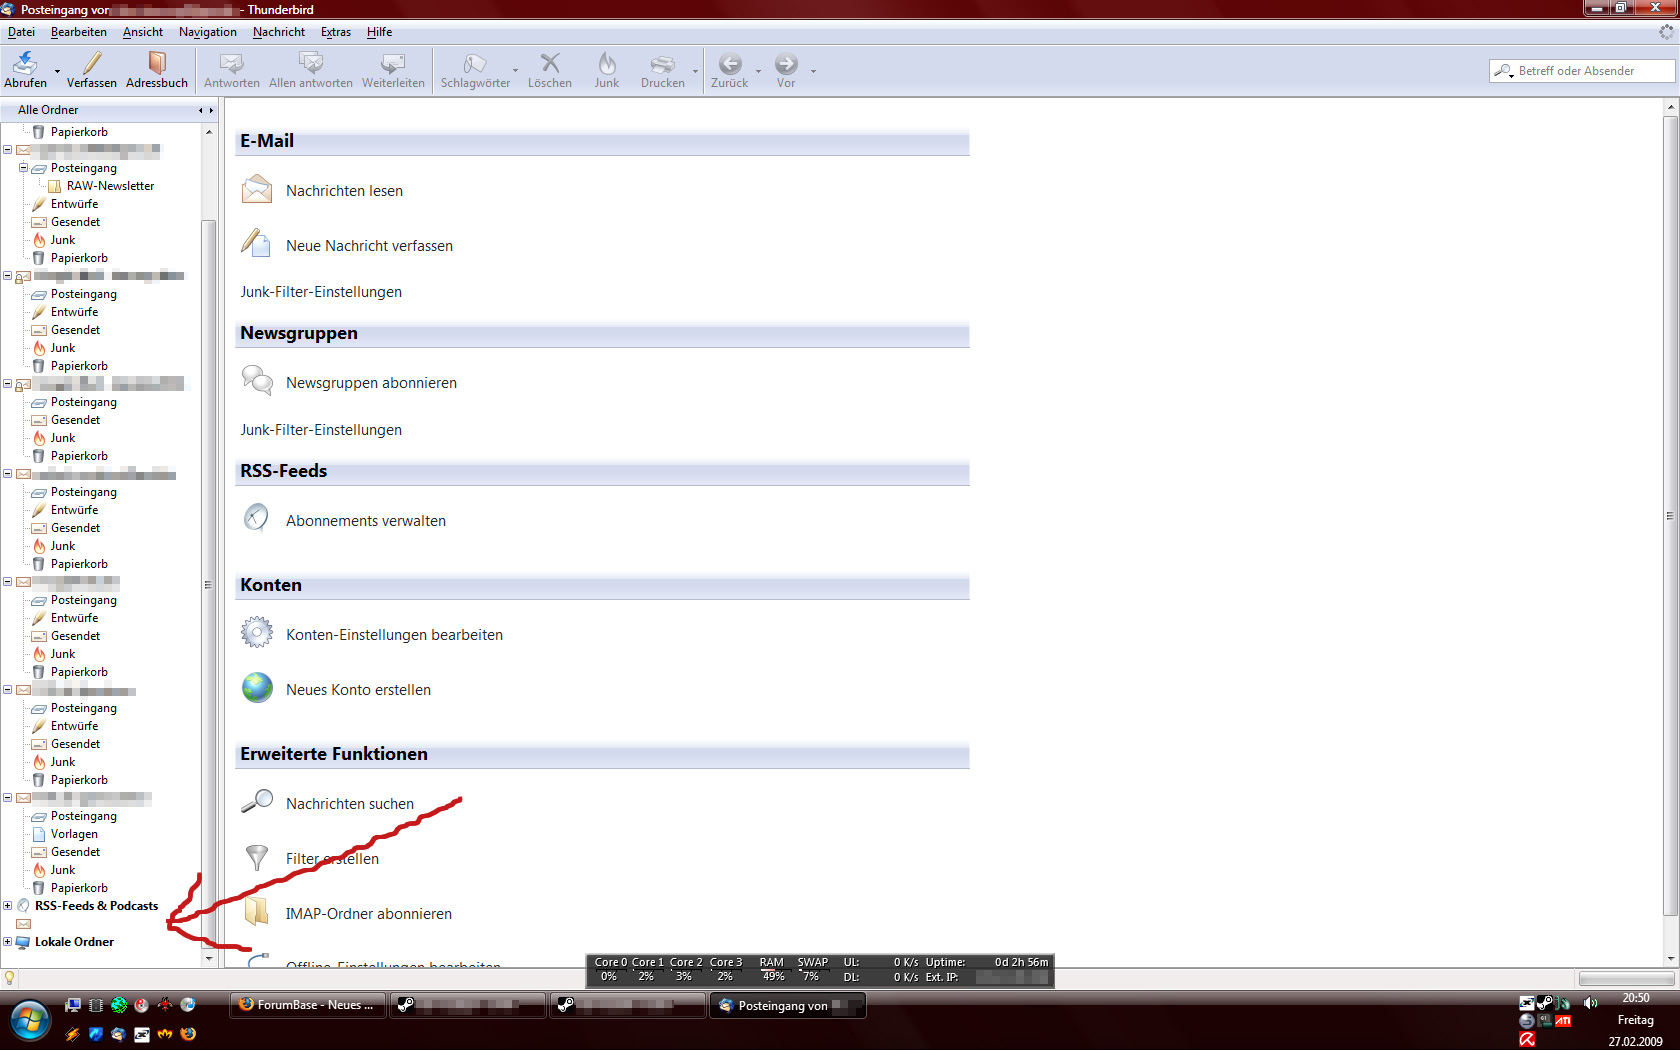Open the Adressbuch toolbar icon
1680x1050 pixels.
(x=157, y=63)
